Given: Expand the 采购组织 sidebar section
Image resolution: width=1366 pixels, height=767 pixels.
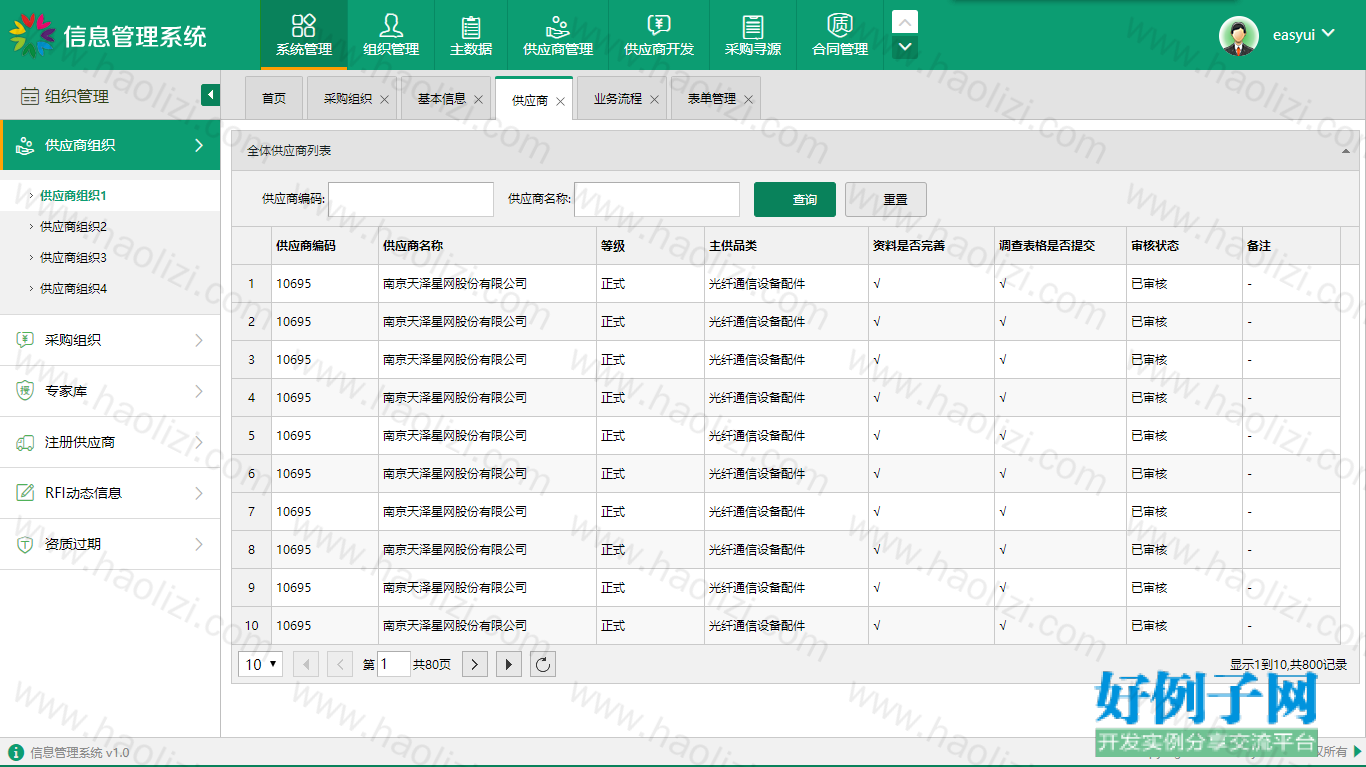Looking at the screenshot, I should pyautogui.click(x=110, y=340).
